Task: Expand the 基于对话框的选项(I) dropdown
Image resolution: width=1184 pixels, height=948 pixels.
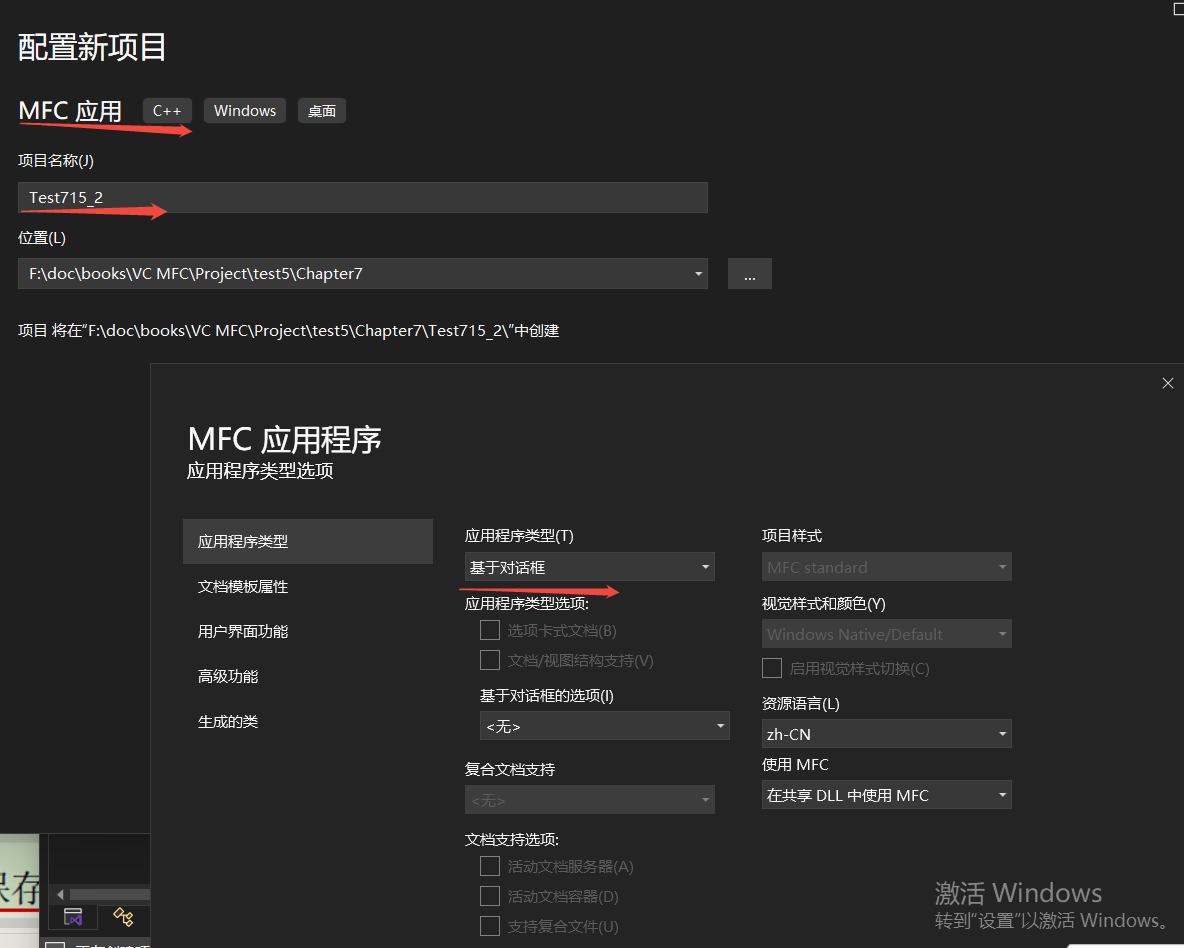Action: coord(604,725)
